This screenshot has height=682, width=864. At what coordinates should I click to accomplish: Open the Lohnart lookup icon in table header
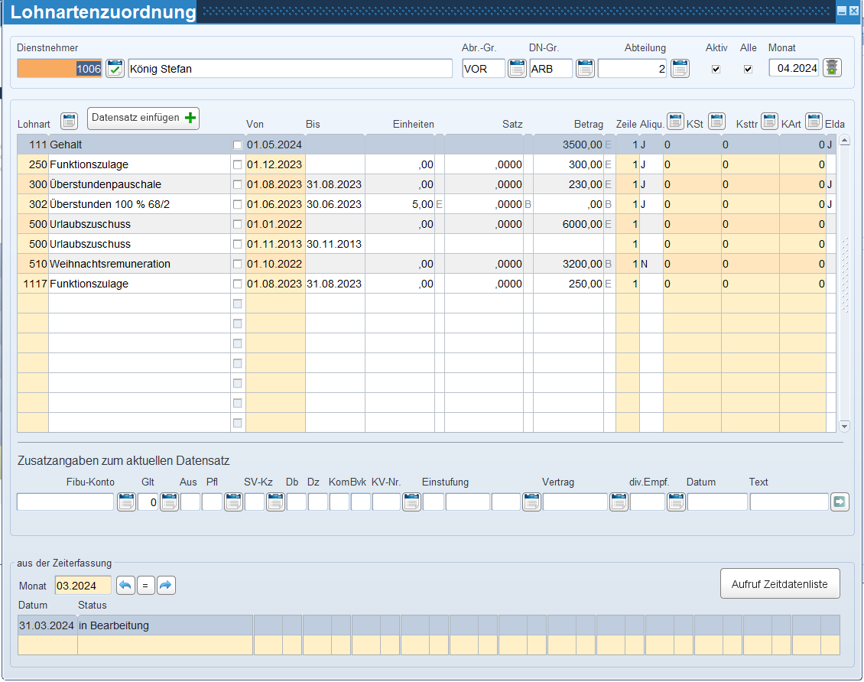tap(69, 122)
